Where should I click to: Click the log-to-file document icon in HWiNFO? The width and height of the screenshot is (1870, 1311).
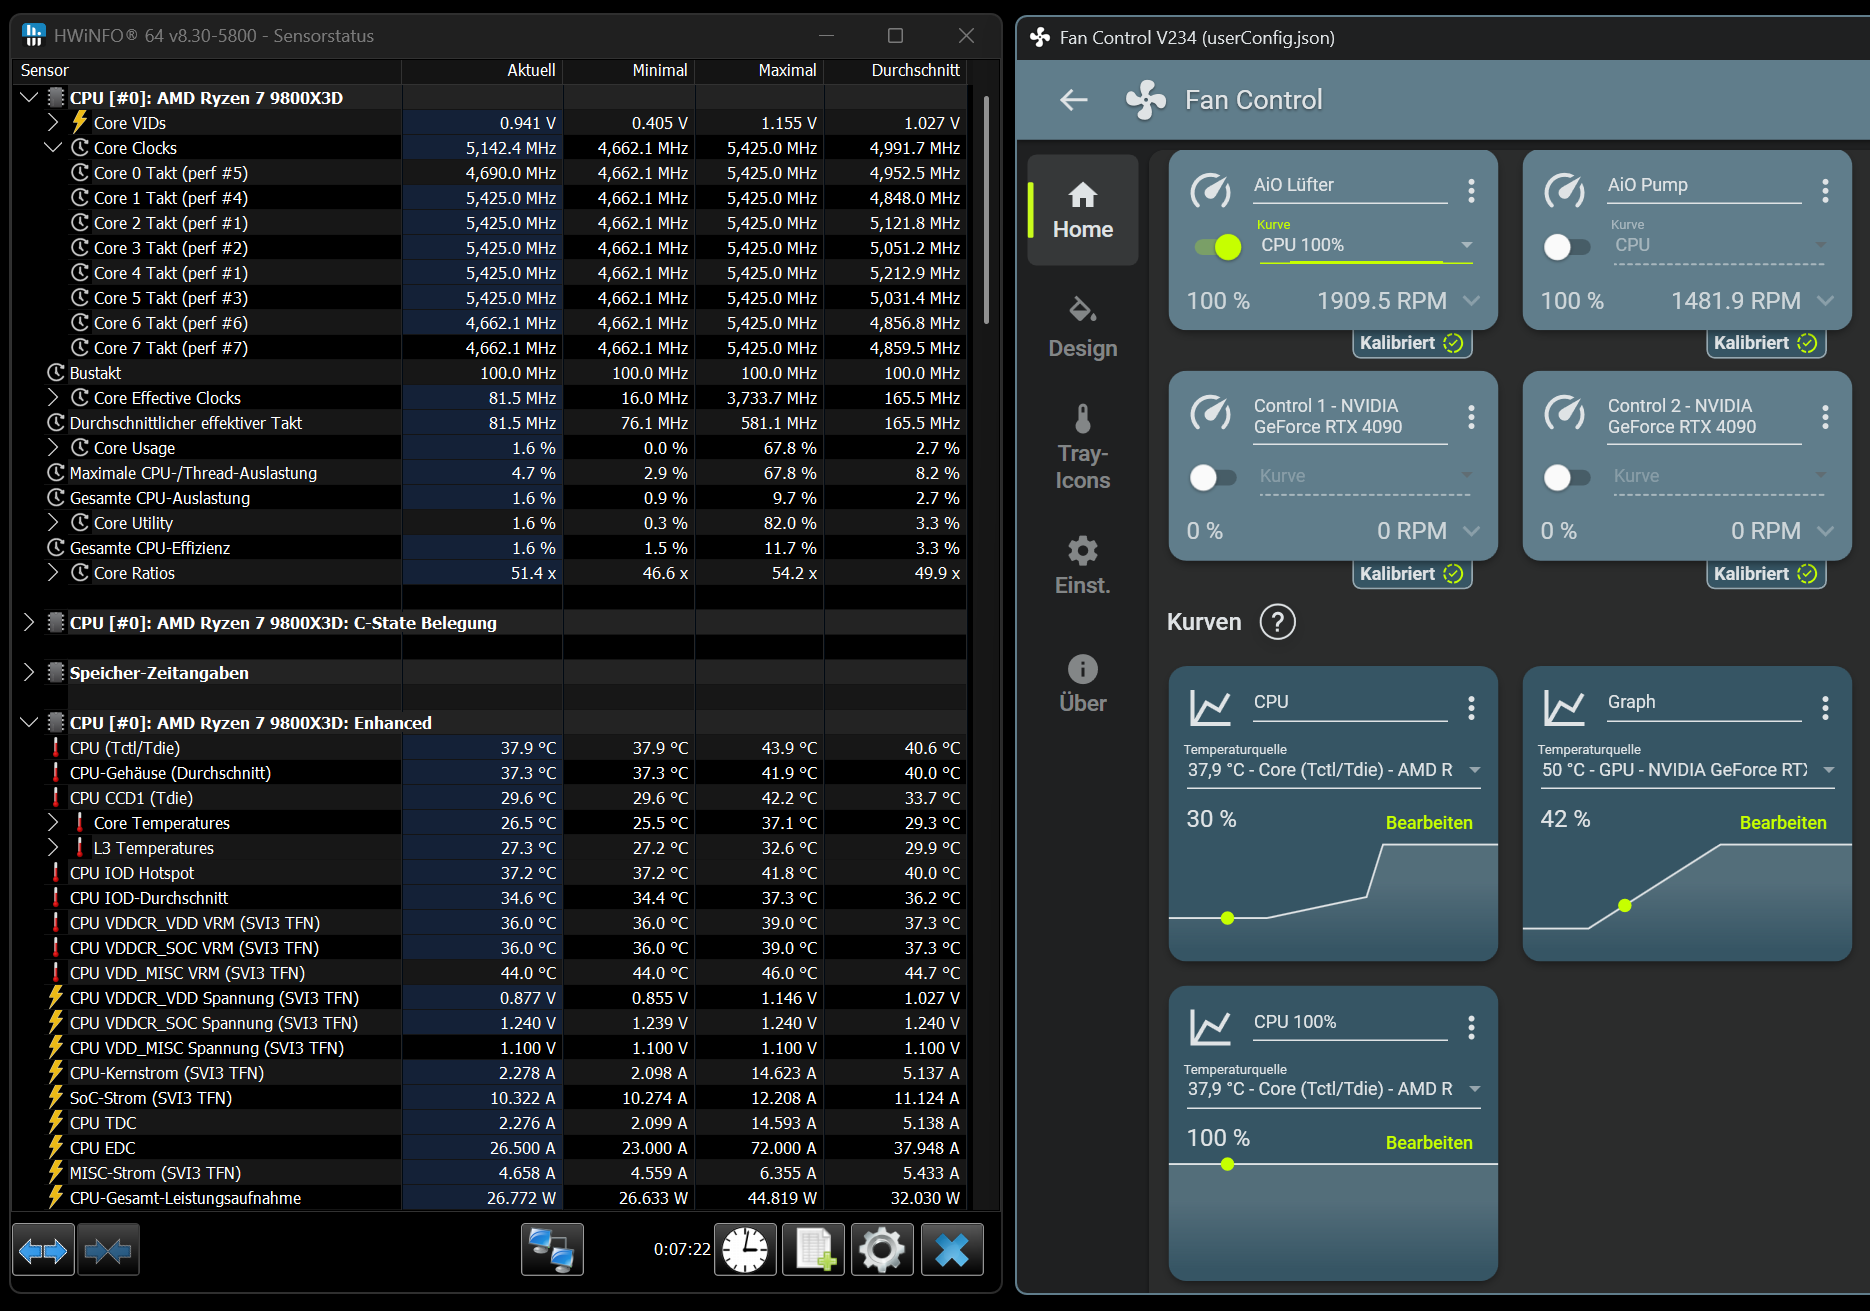[x=813, y=1250]
